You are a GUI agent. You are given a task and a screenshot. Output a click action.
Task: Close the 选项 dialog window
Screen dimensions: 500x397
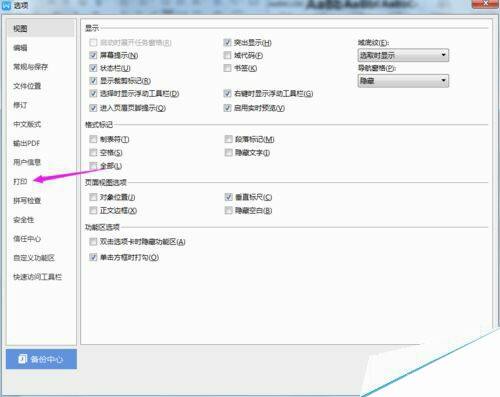pyautogui.click(x=486, y=3)
